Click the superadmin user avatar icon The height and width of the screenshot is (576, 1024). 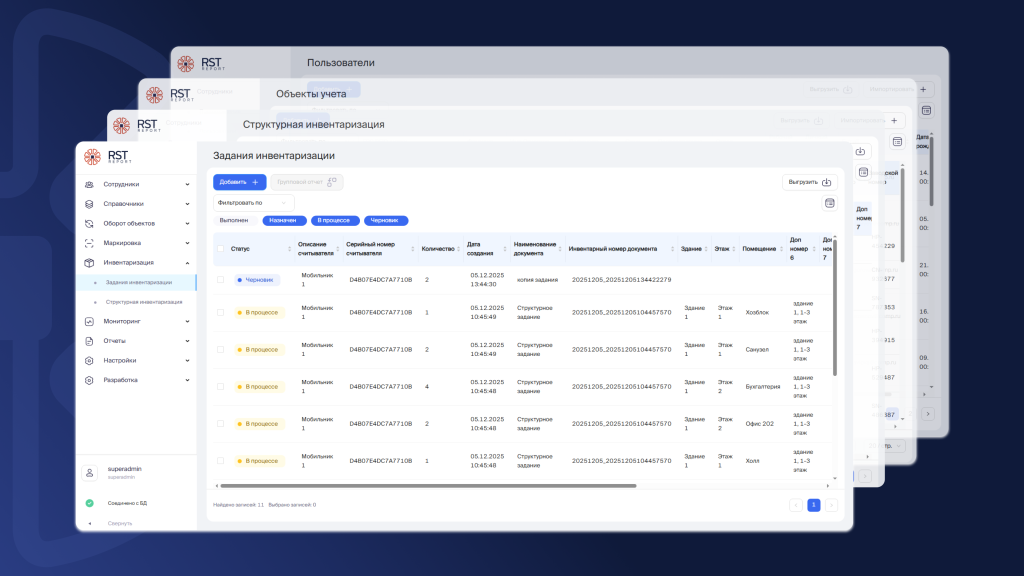click(x=89, y=472)
